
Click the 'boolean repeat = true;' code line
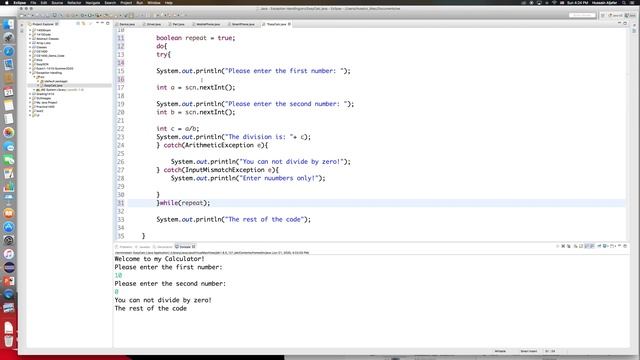coord(196,38)
